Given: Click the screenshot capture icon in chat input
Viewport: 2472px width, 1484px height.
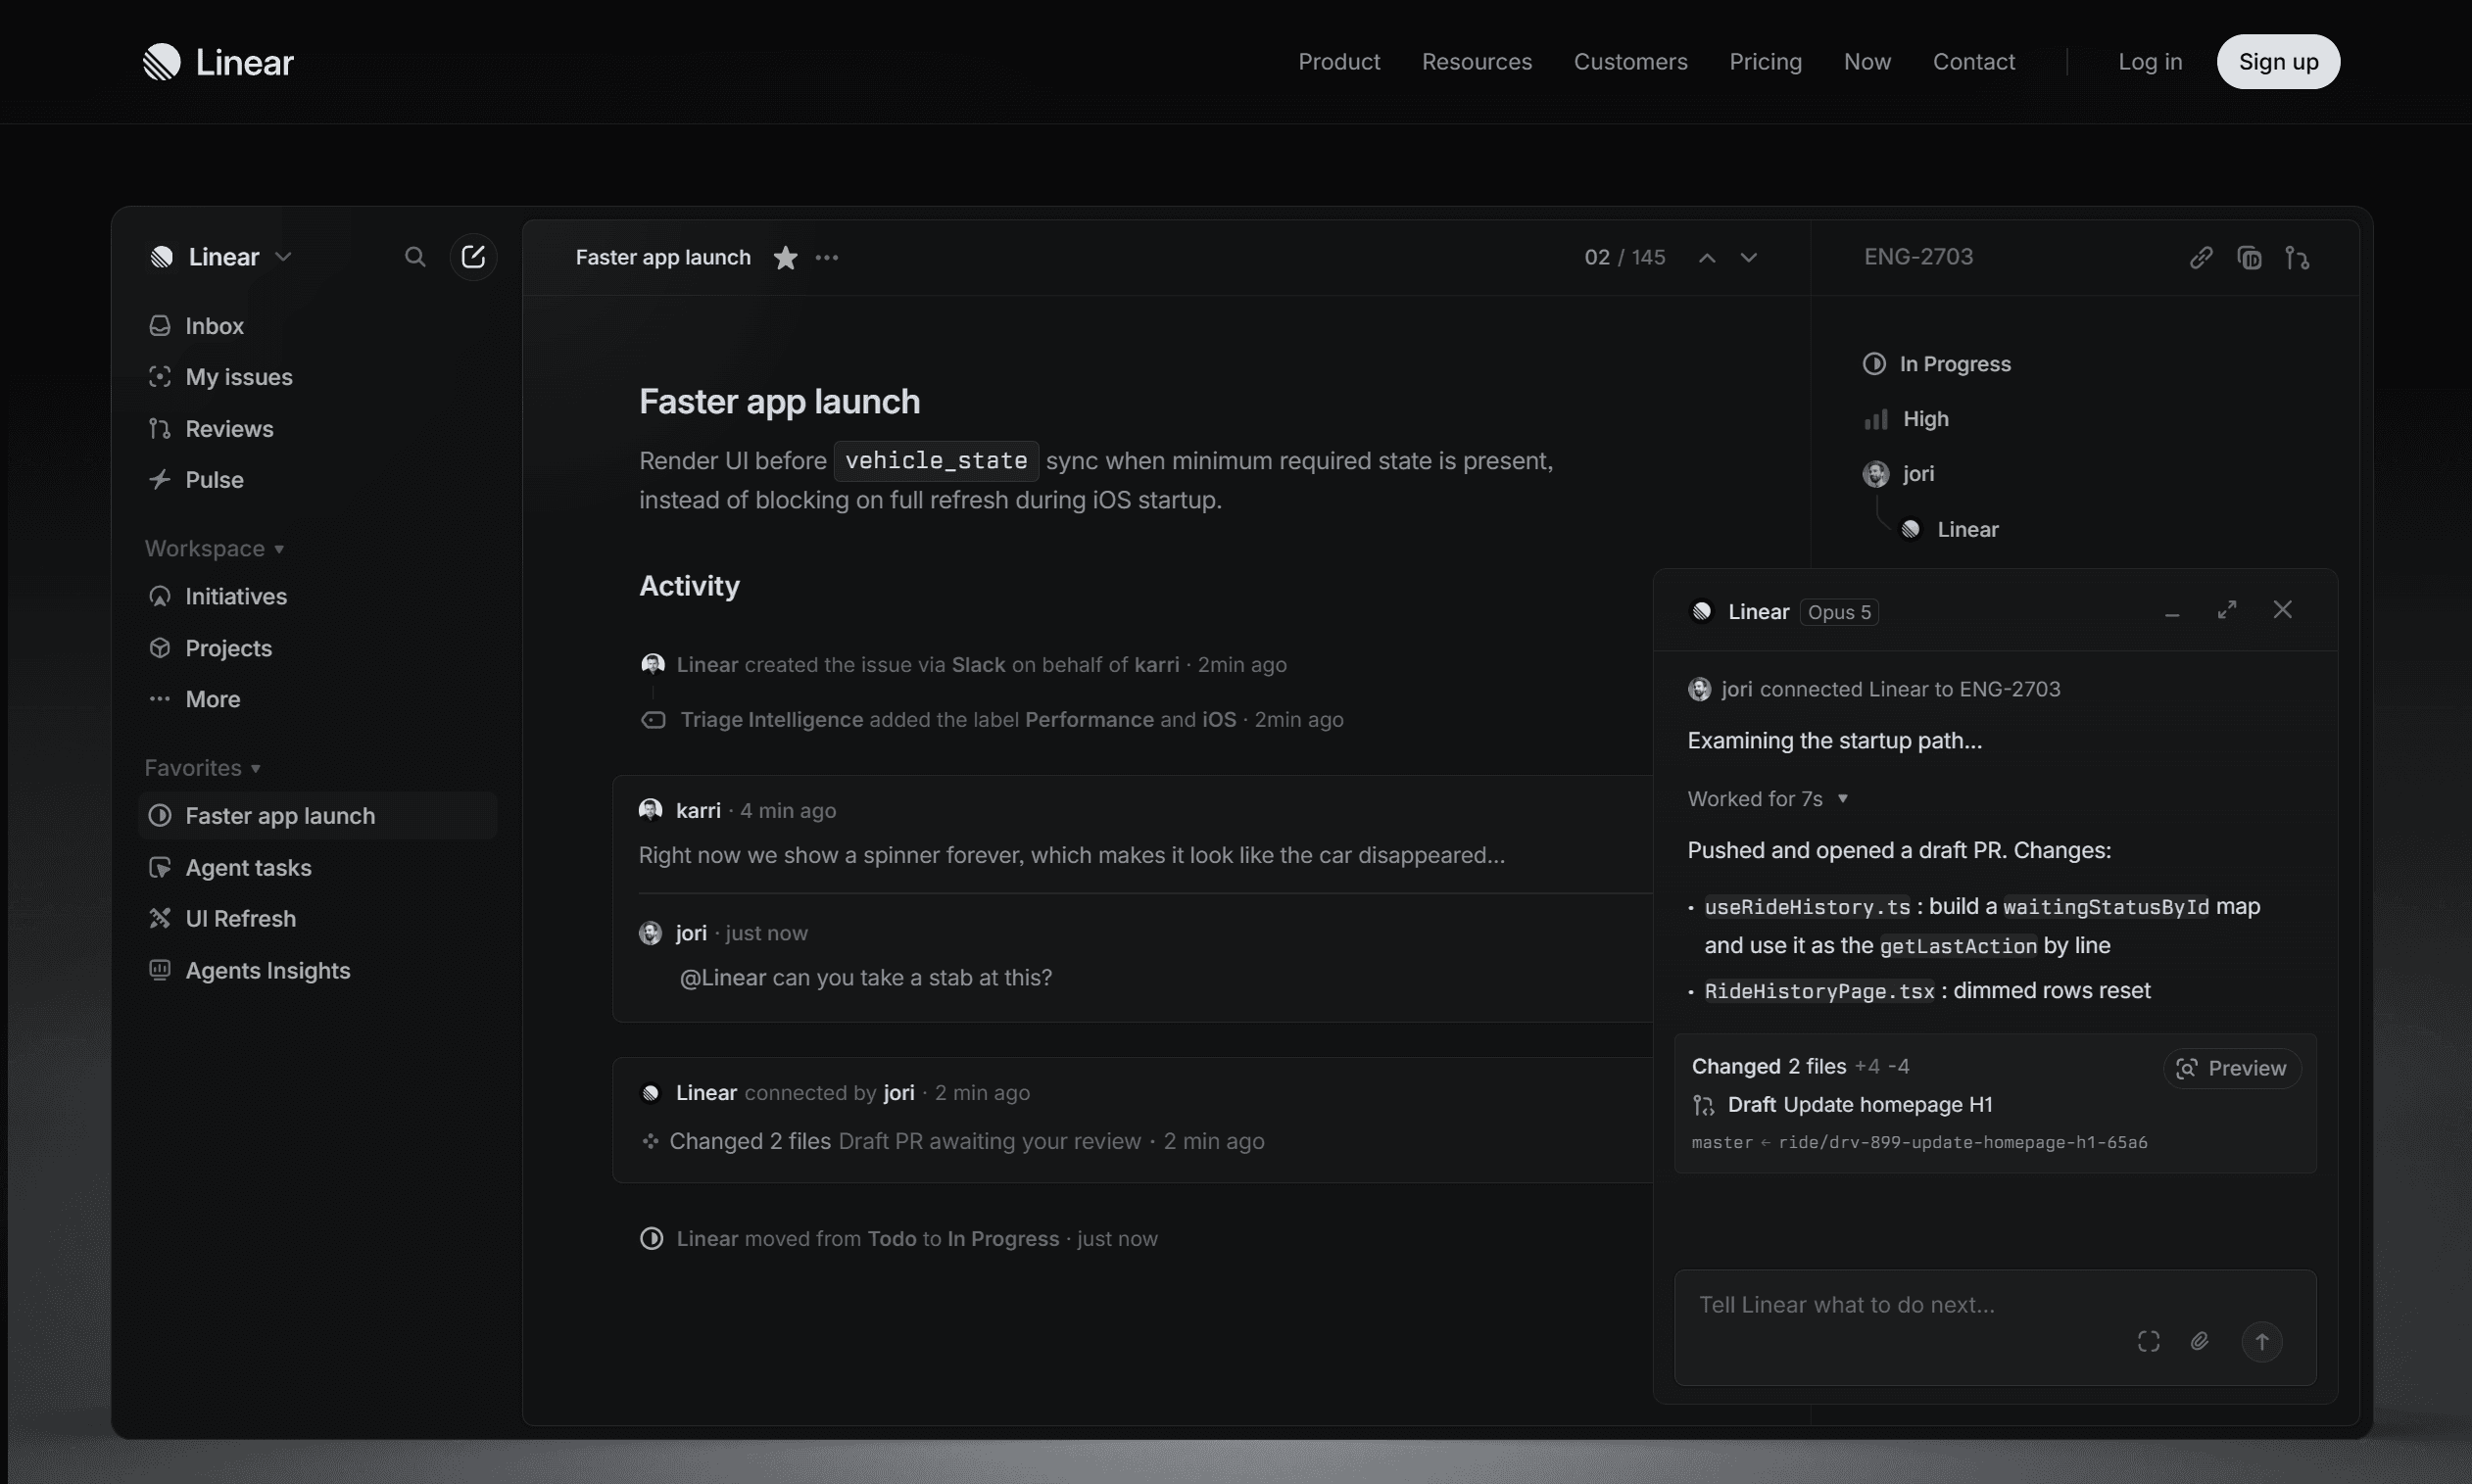Looking at the screenshot, I should coord(2149,1341).
